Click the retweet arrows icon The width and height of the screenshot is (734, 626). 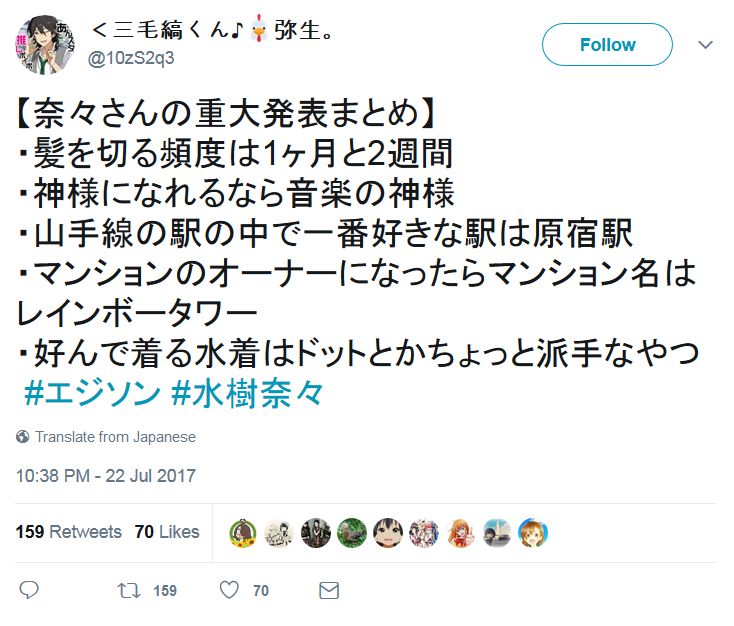129,590
